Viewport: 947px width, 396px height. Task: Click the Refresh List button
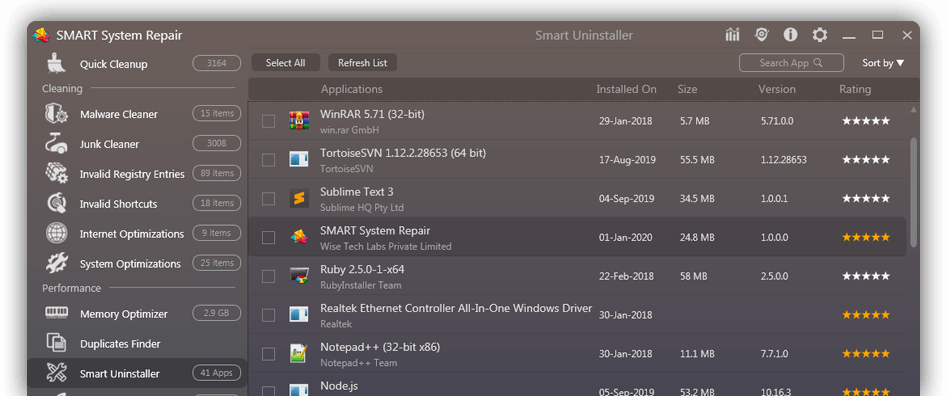362,63
